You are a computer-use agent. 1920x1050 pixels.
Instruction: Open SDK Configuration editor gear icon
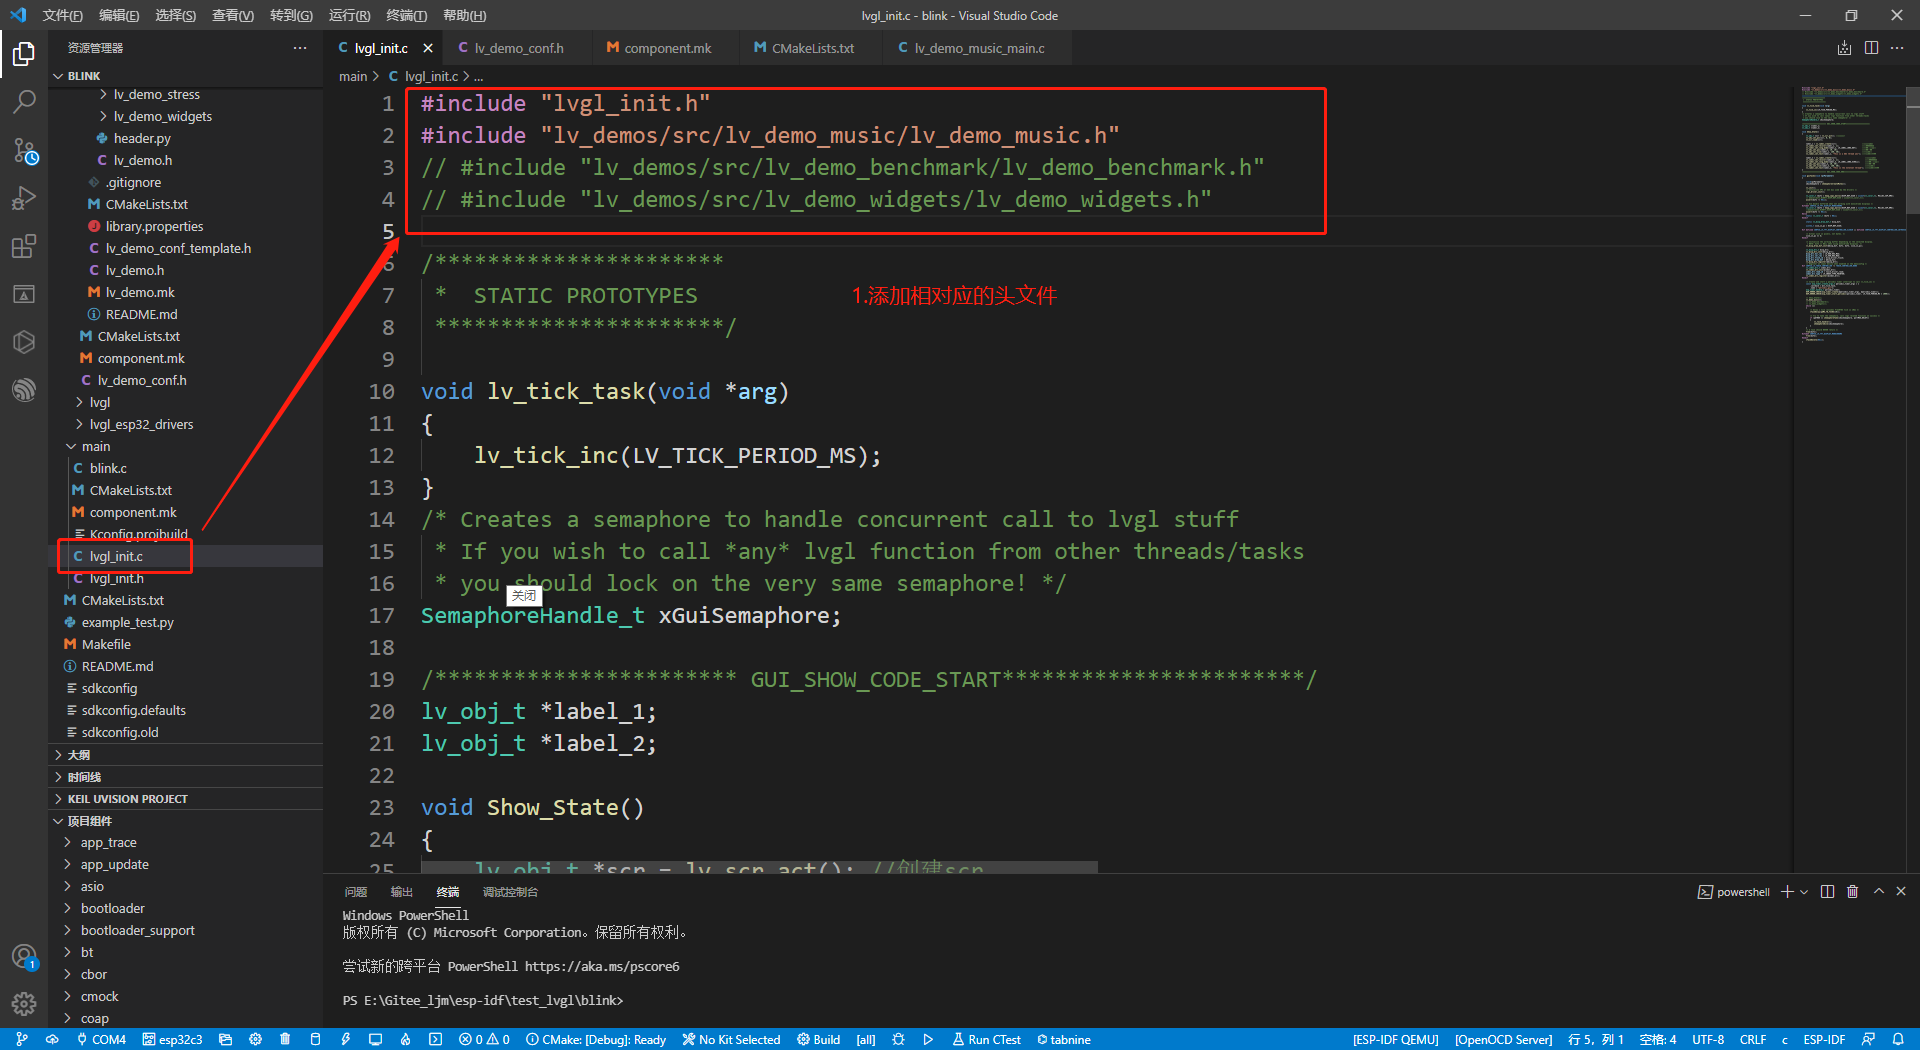[x=255, y=1040]
